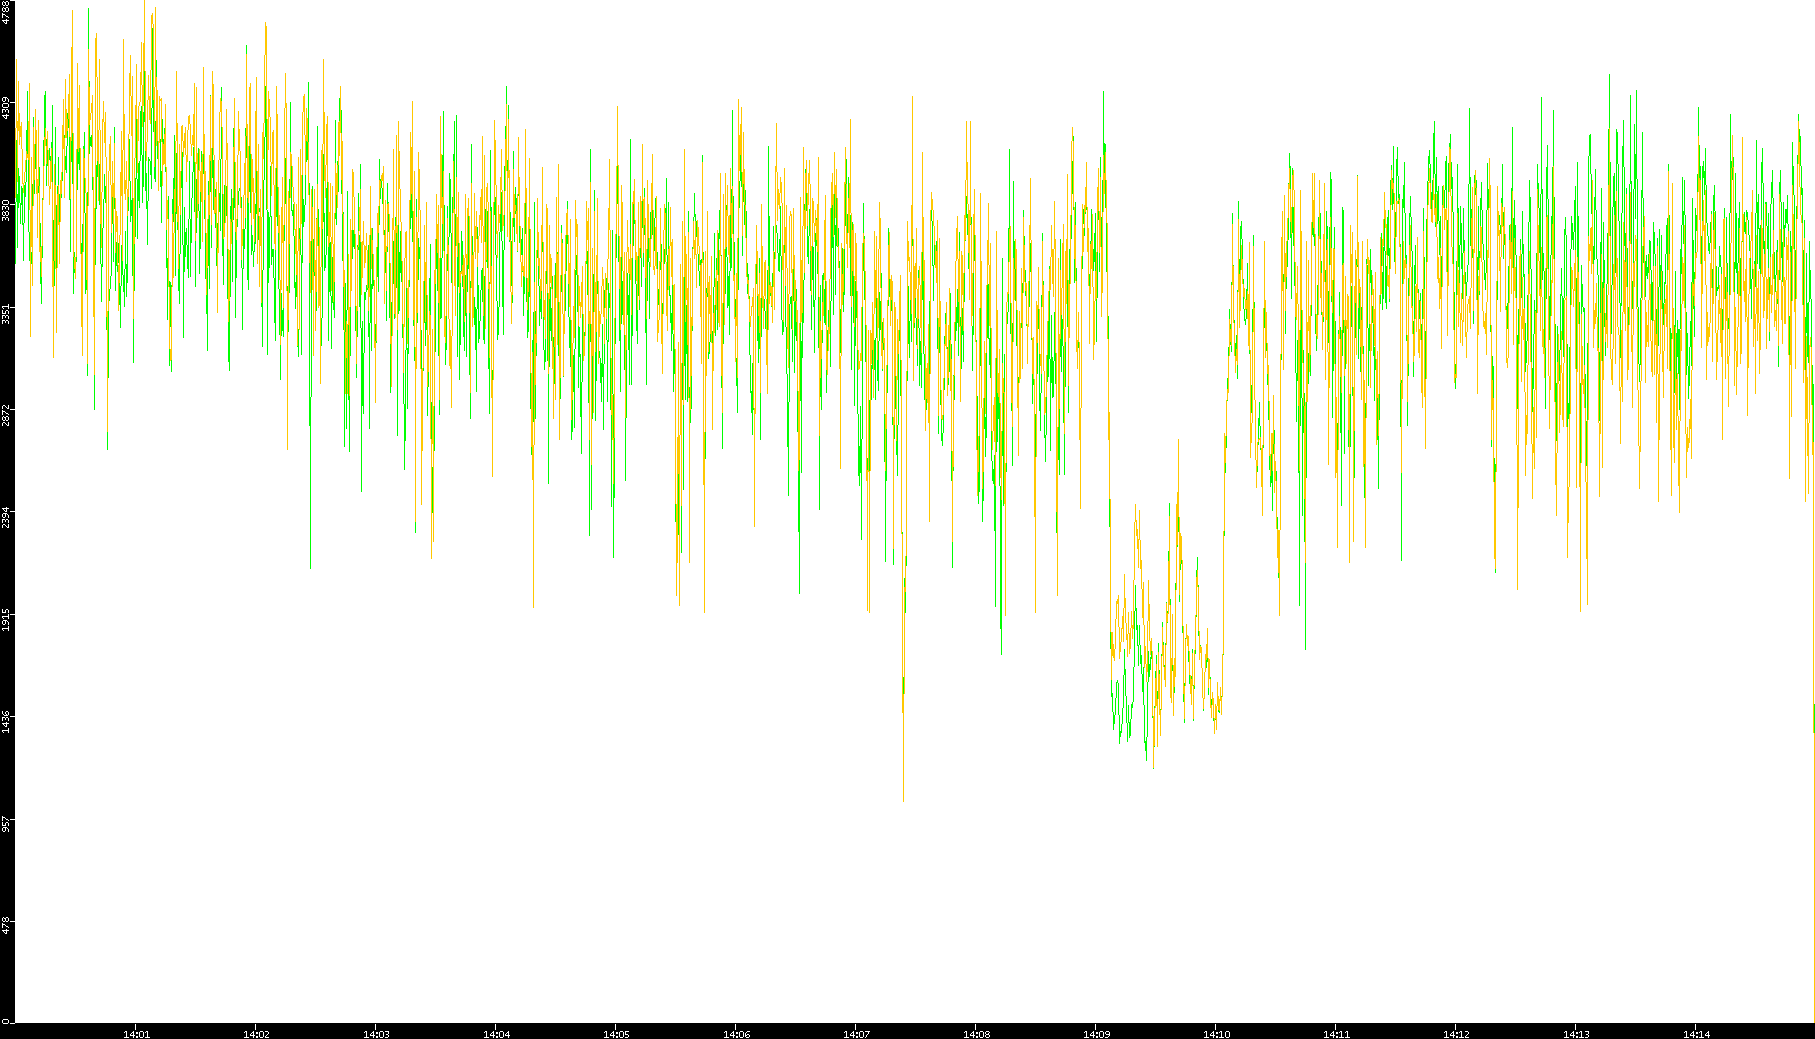Choose the 1436 label on the y-axis

tap(6, 721)
